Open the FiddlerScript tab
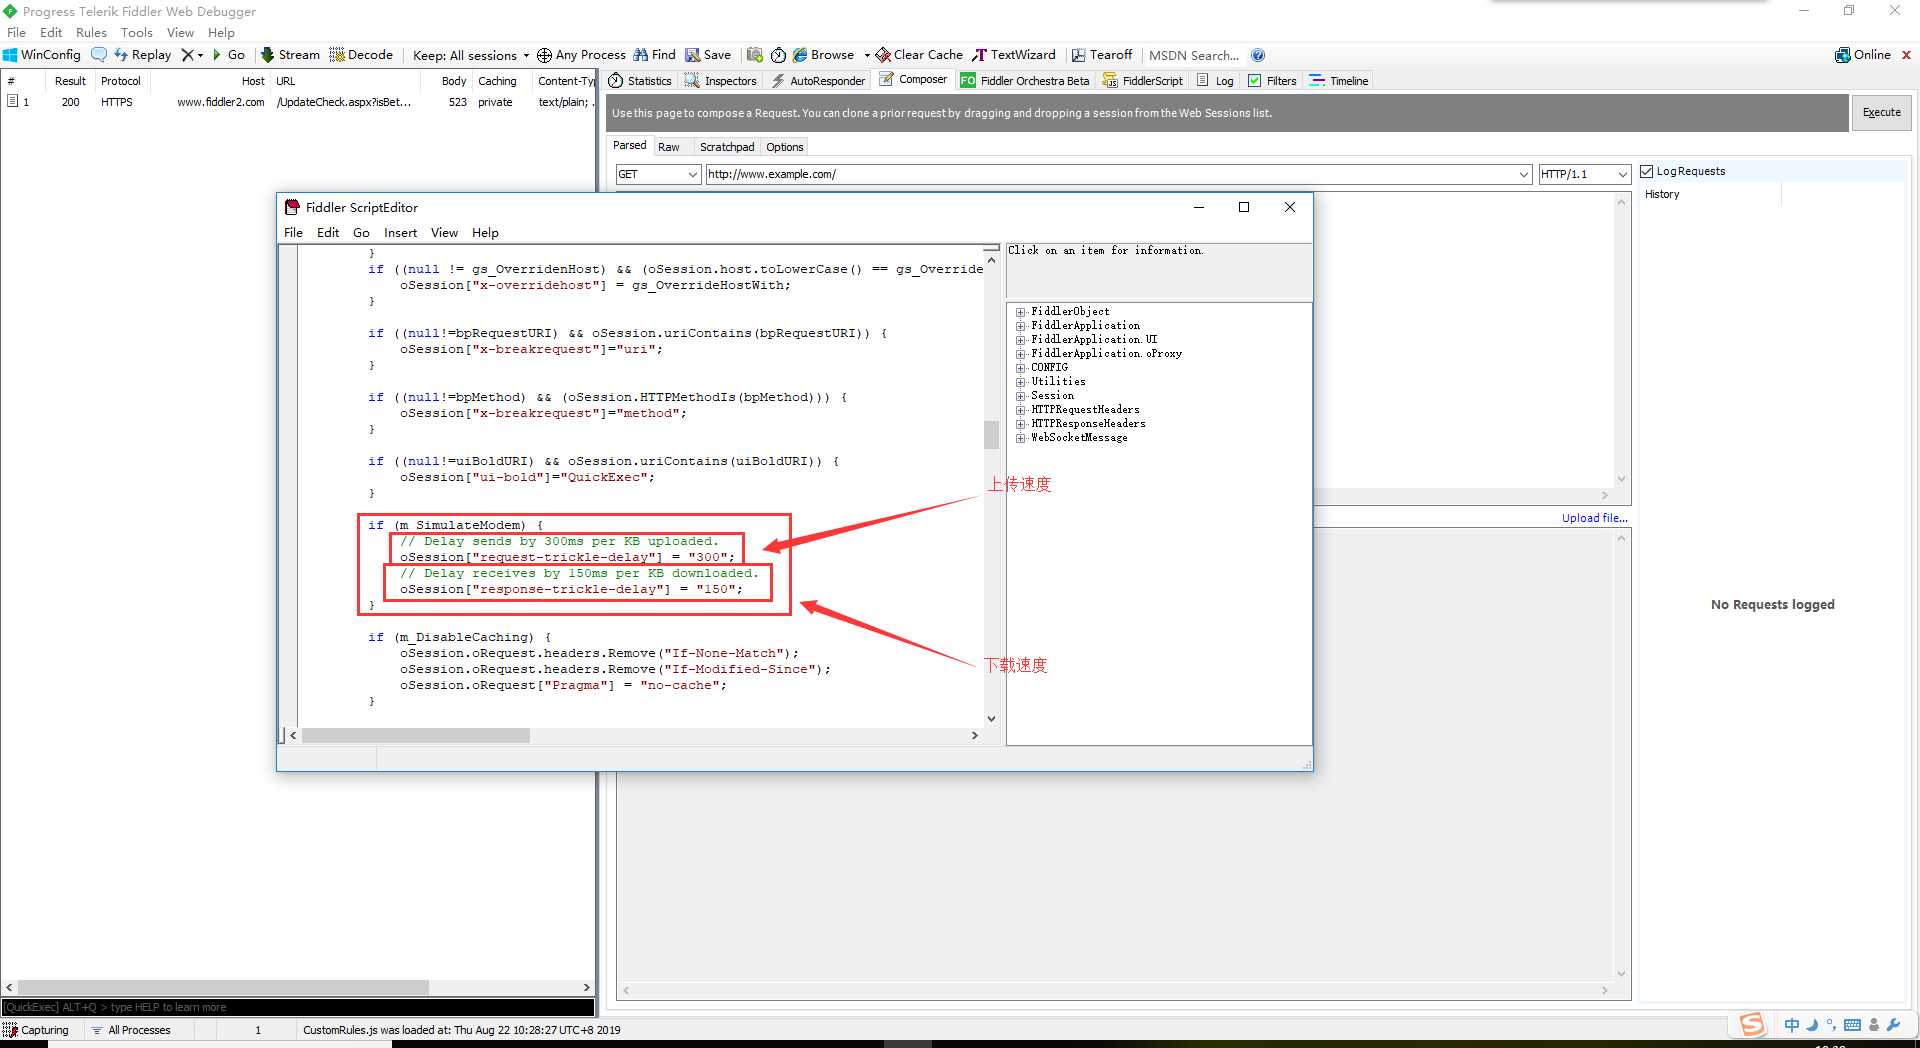This screenshot has height=1048, width=1920. (1142, 81)
